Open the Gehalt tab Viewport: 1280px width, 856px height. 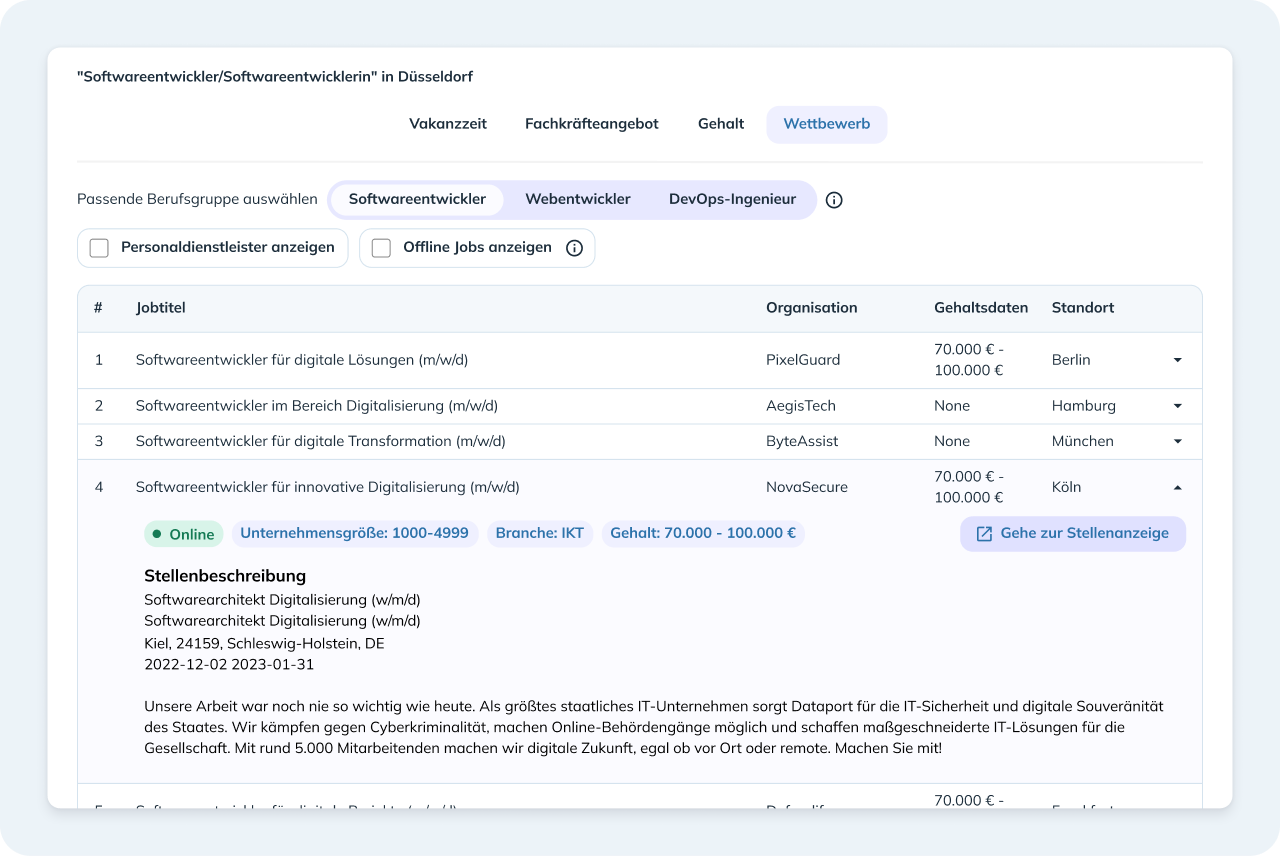721,124
